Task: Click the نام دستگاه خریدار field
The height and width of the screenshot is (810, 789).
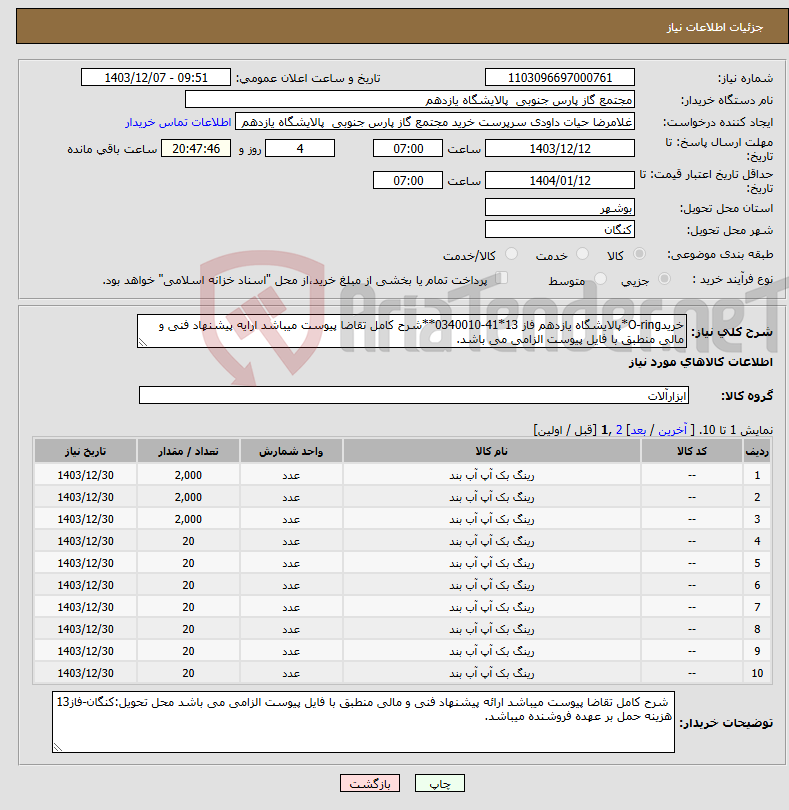Action: [410, 100]
